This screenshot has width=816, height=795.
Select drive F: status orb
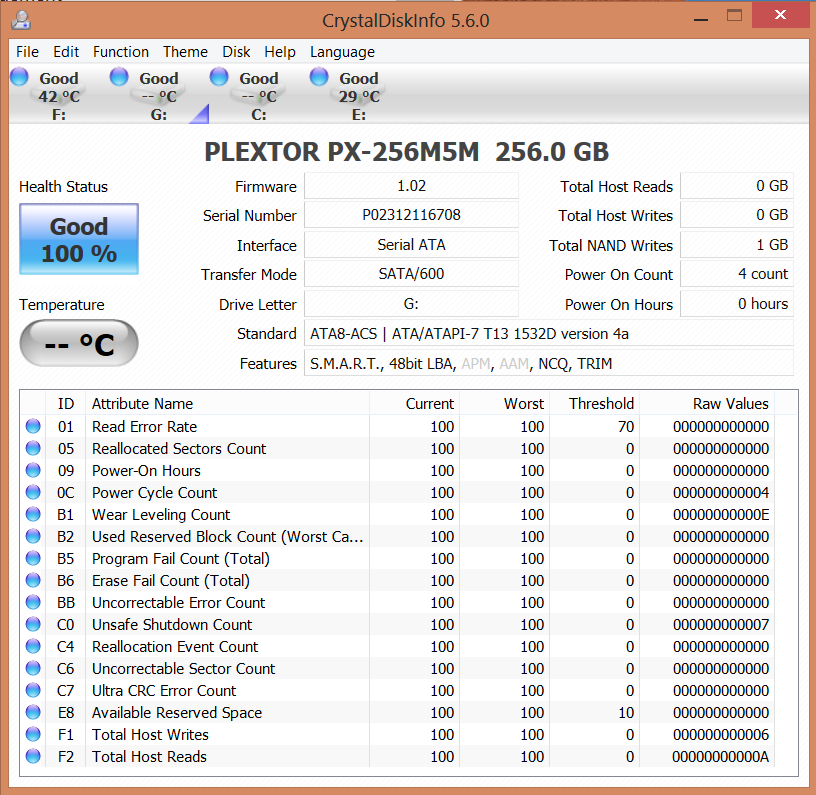point(19,77)
